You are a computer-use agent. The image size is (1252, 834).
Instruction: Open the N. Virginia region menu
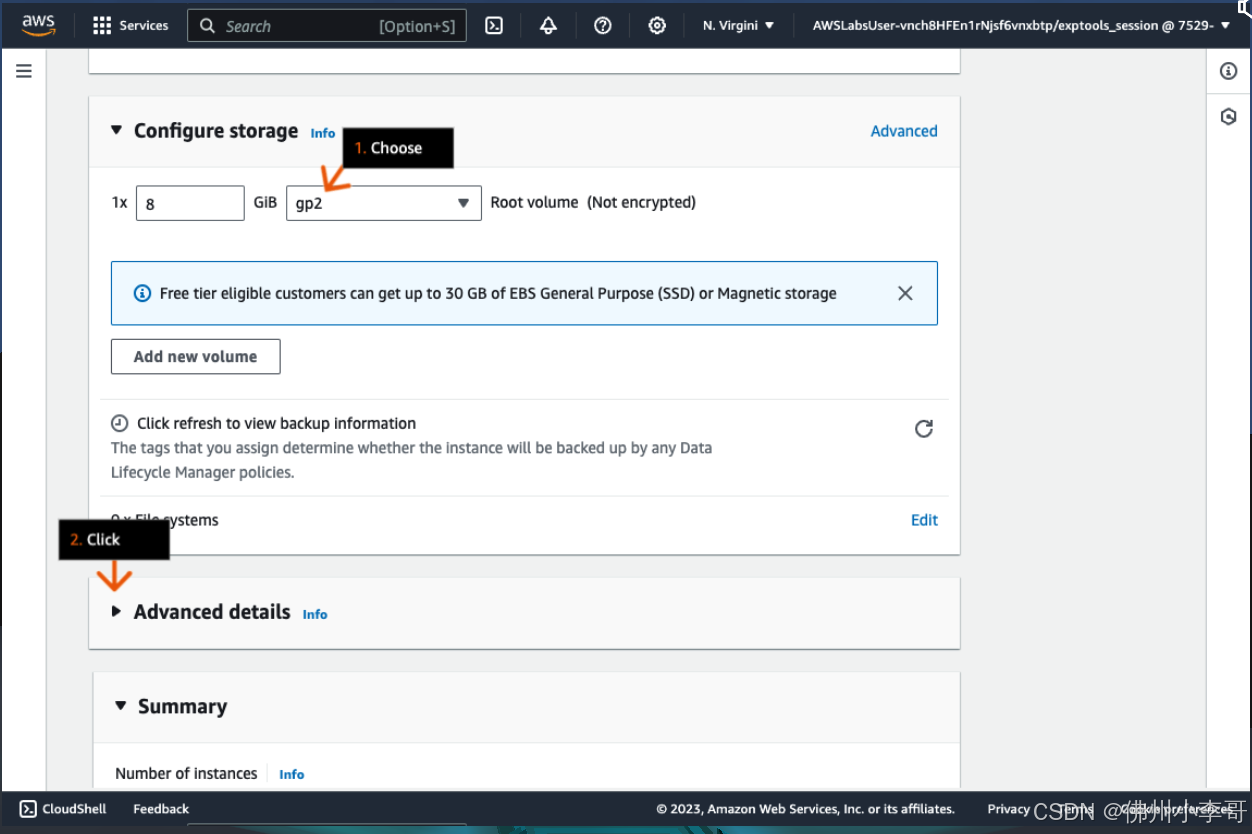point(738,26)
